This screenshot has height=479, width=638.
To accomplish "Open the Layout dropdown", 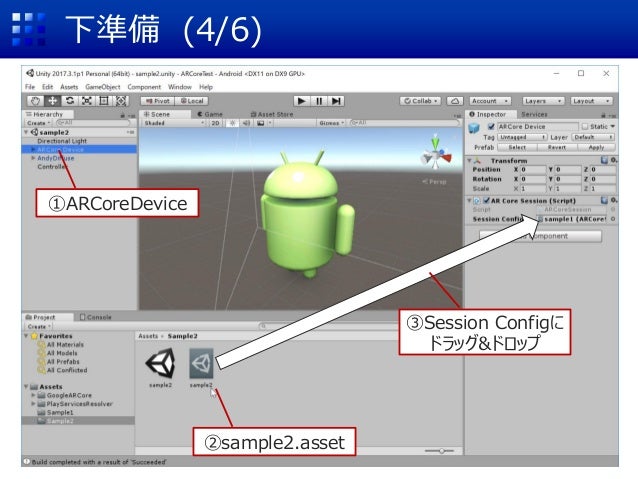I will click(591, 101).
